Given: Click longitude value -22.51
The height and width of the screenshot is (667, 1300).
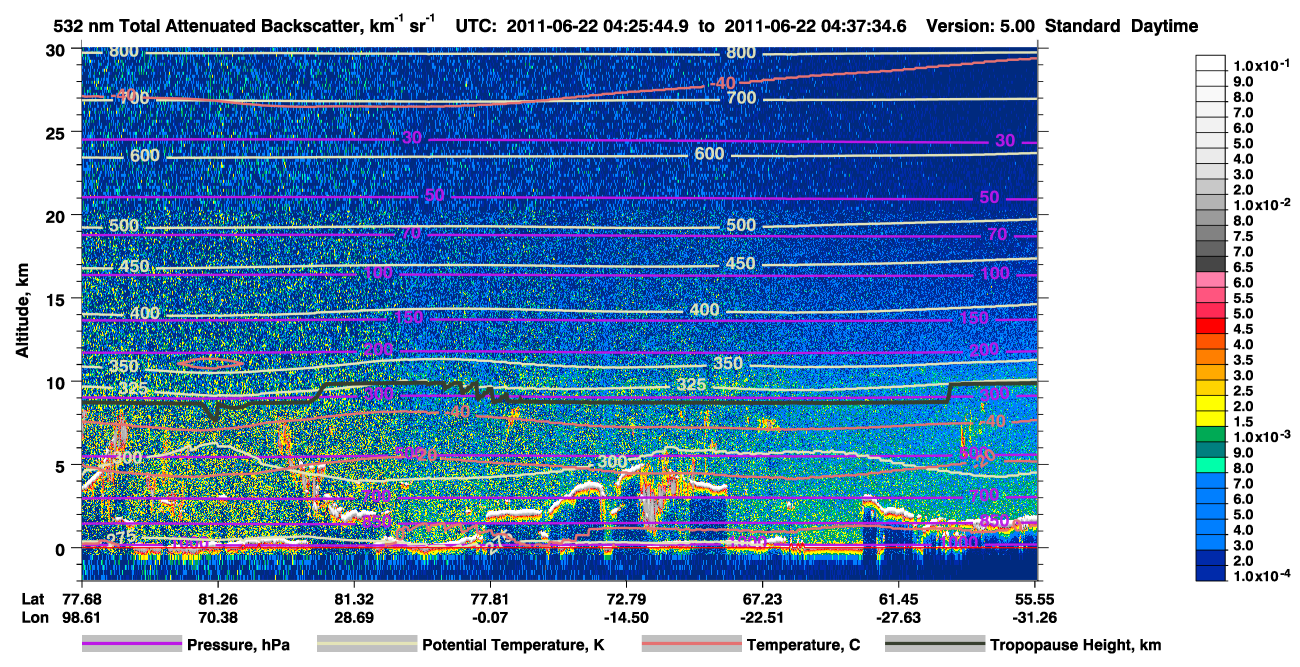Looking at the screenshot, I should click(762, 617).
